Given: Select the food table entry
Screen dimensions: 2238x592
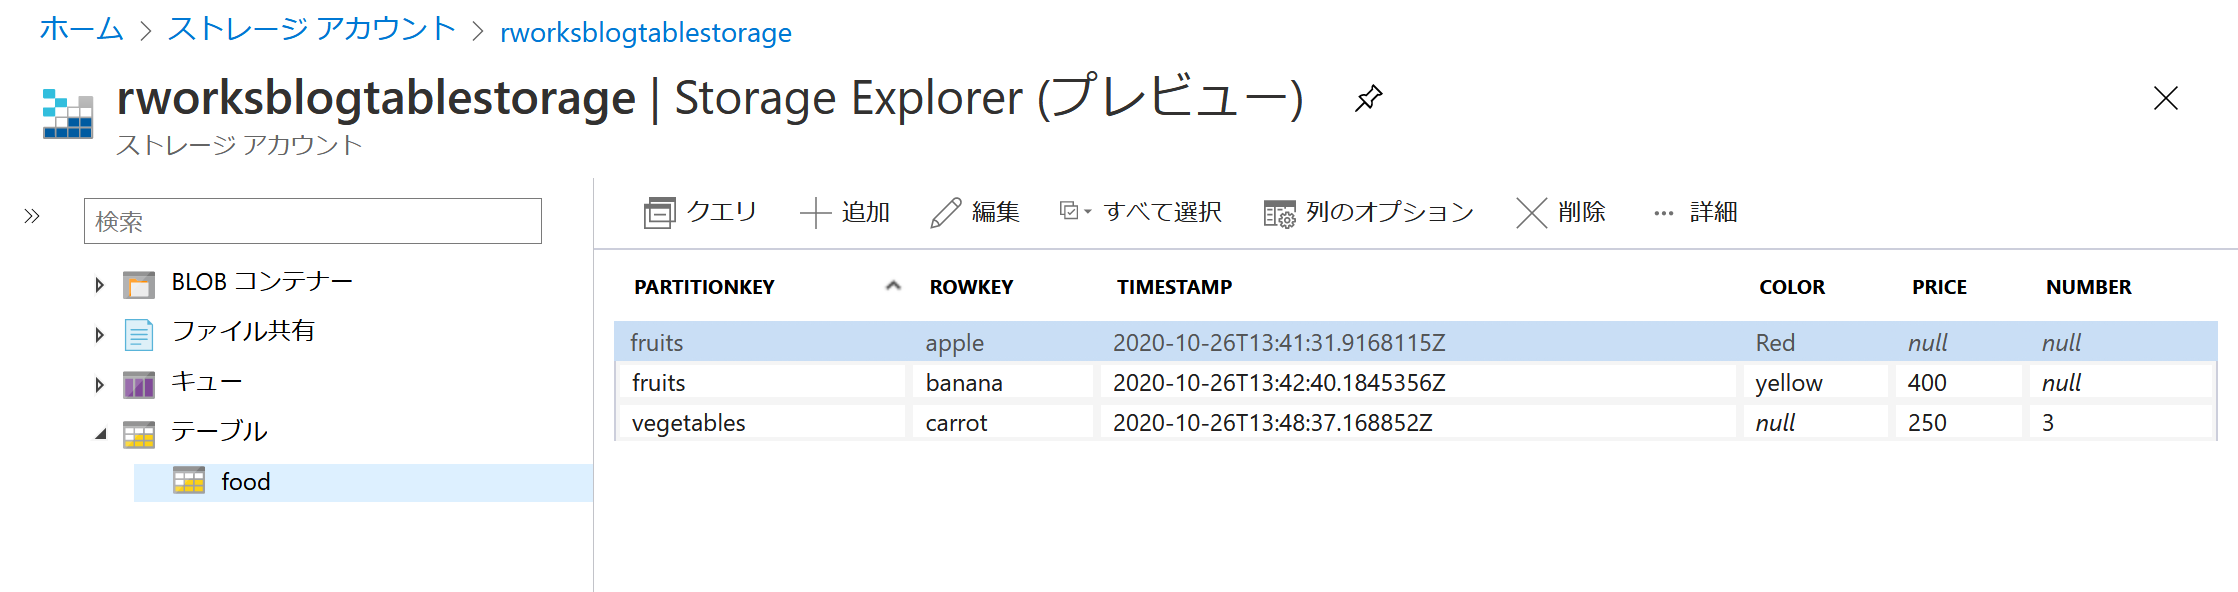Looking at the screenshot, I should pyautogui.click(x=363, y=482).
